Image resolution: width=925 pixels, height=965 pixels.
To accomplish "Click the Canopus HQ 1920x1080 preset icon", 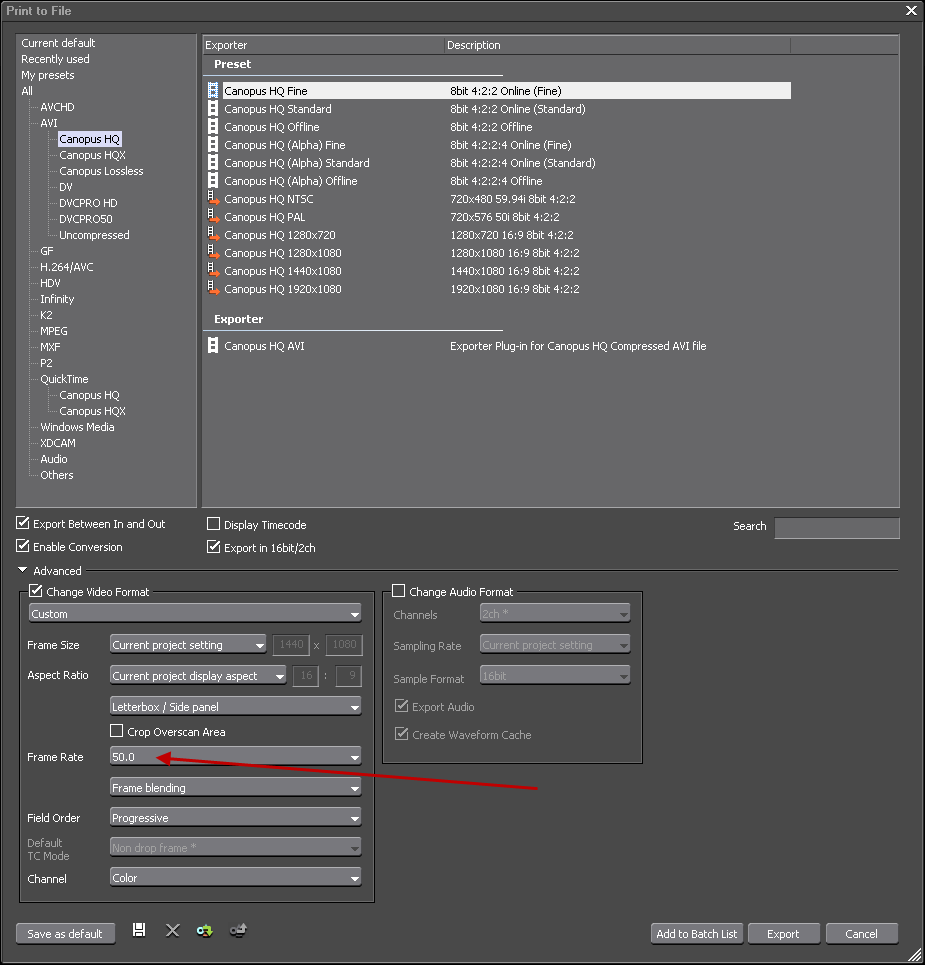I will click(212, 289).
